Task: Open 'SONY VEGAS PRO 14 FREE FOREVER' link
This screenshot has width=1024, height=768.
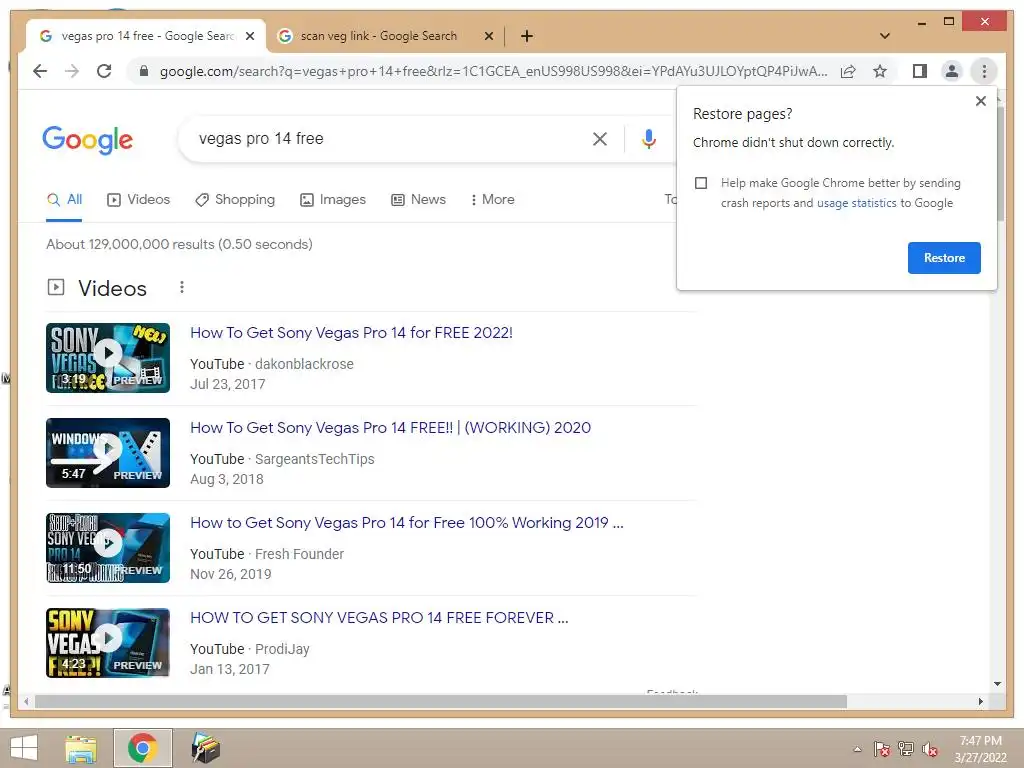Action: 379,618
